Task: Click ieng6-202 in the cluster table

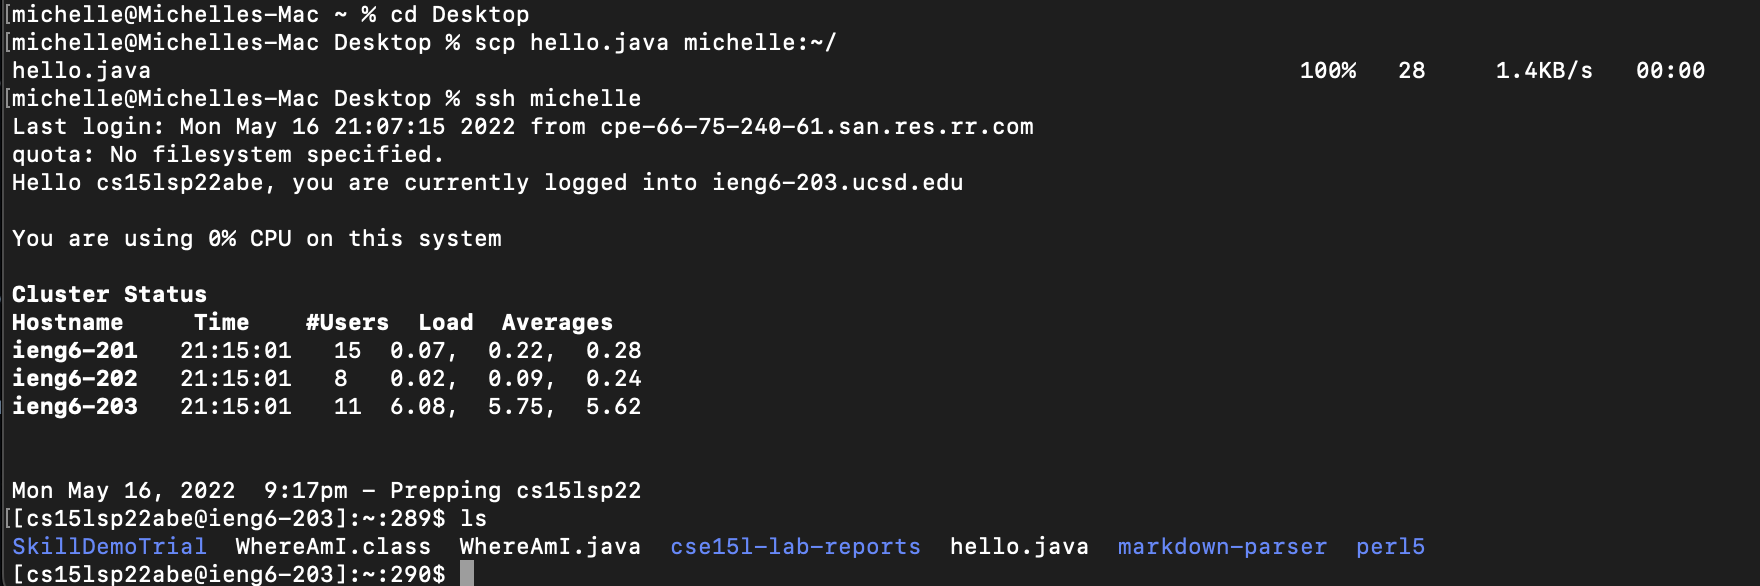Action: tap(75, 379)
